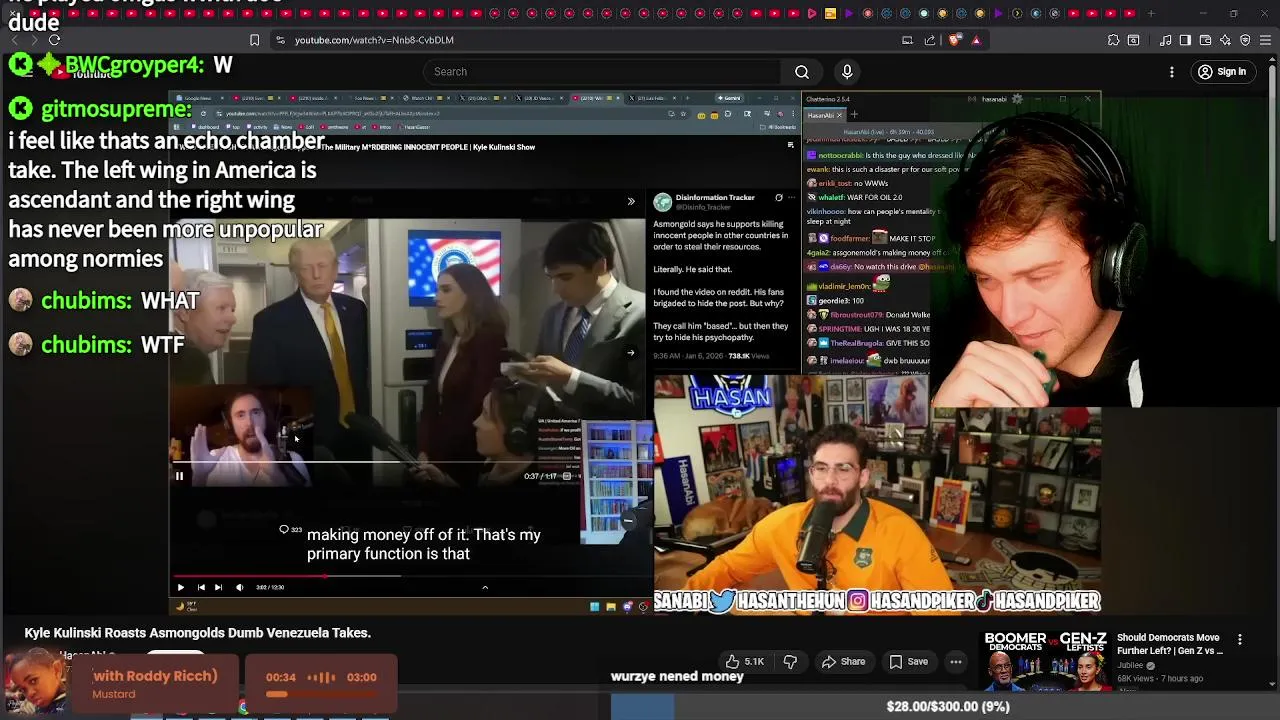Screen dimensions: 1280x720
Task: Skip to next video in streamed player
Action: tap(218, 587)
